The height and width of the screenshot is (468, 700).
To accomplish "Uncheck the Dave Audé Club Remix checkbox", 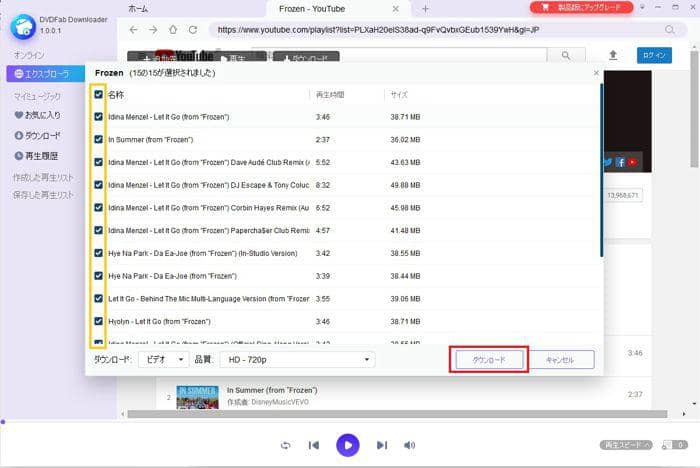I will pyautogui.click(x=99, y=163).
